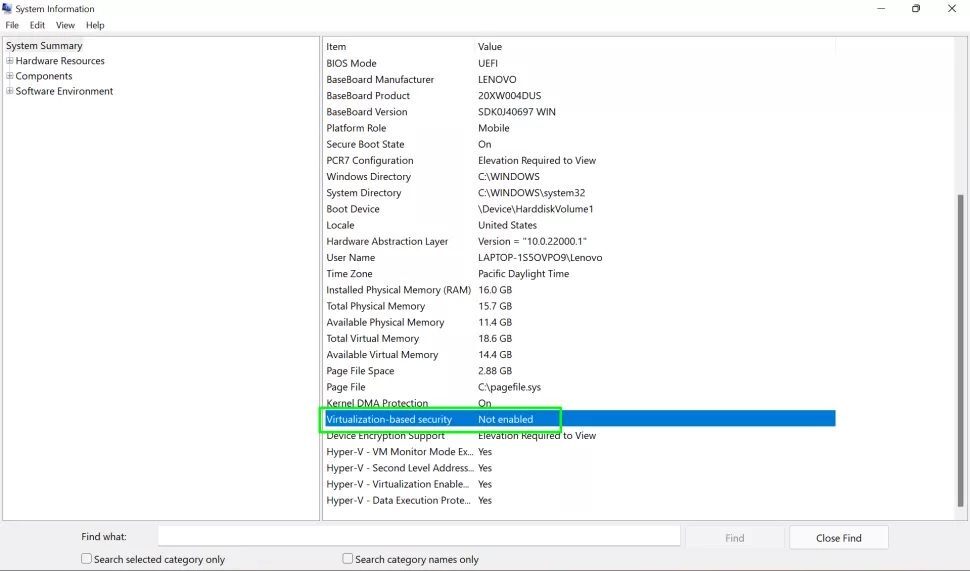Viewport: 970px width, 571px height.
Task: Open the File menu
Action: [12, 25]
